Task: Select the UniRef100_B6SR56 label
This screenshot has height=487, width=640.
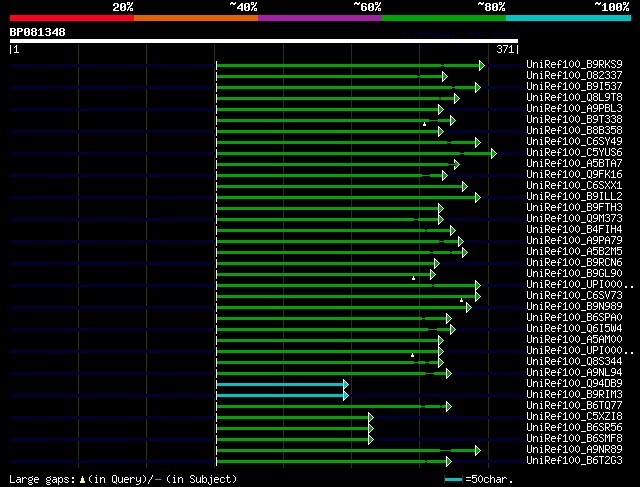Action: coord(574,427)
